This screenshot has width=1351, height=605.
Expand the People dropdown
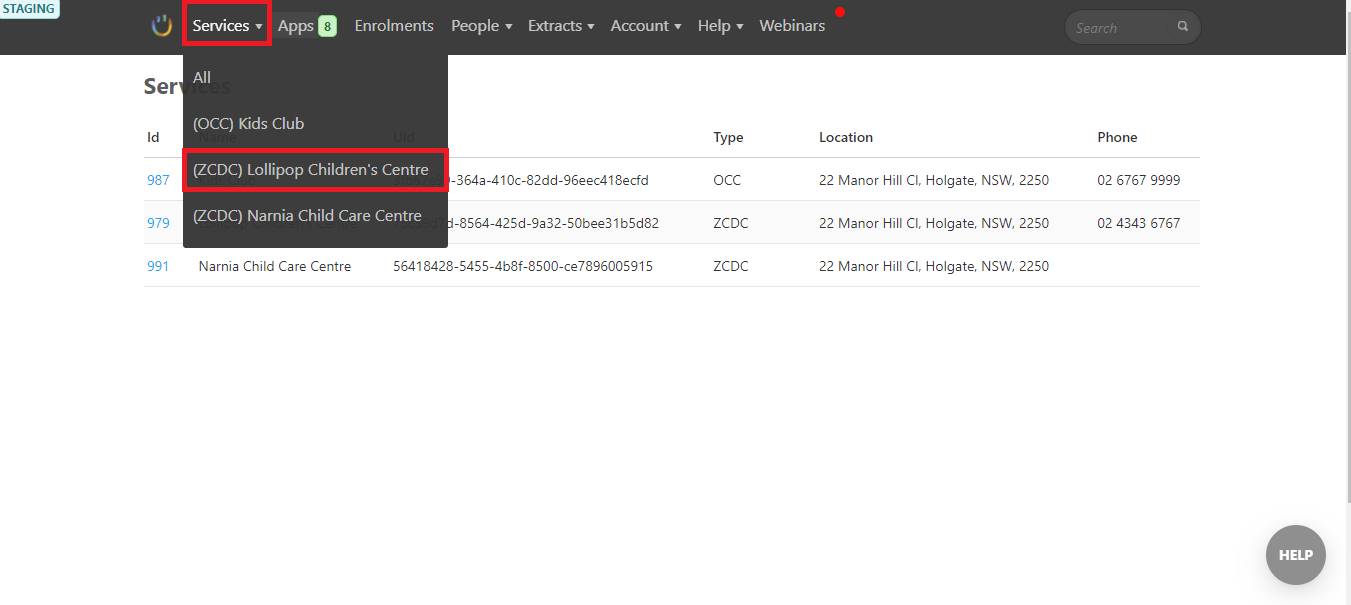coord(481,26)
